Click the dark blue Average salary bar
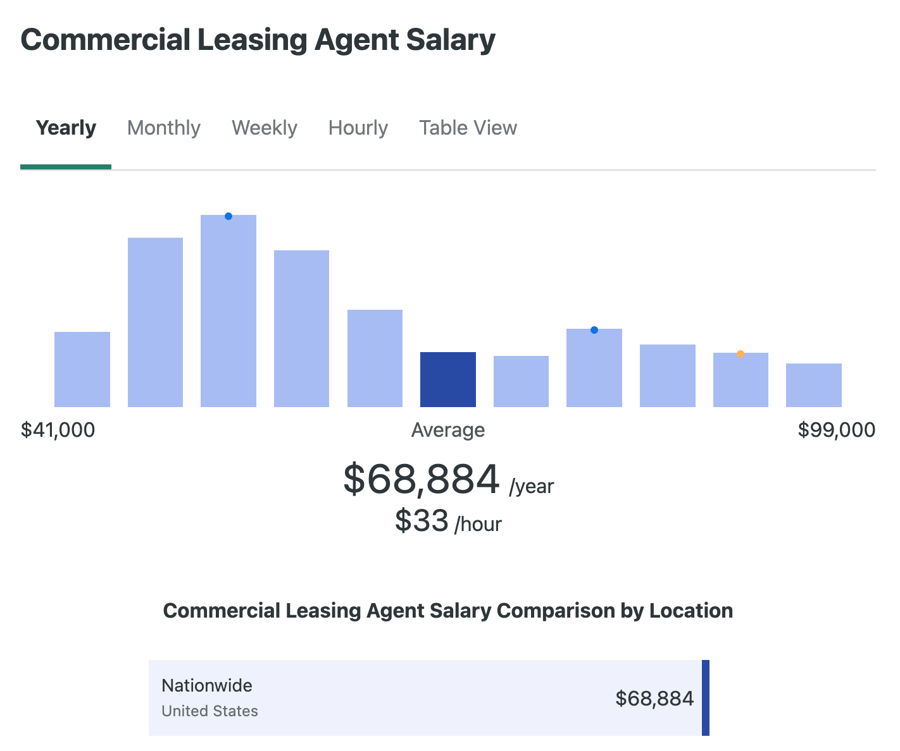Viewport: 900px width, 751px height. [448, 380]
